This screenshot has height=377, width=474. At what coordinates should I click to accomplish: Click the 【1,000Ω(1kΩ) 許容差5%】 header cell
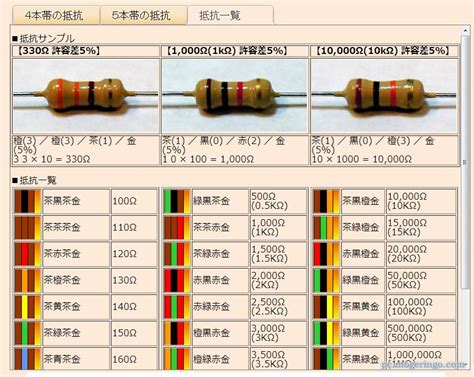click(x=234, y=51)
